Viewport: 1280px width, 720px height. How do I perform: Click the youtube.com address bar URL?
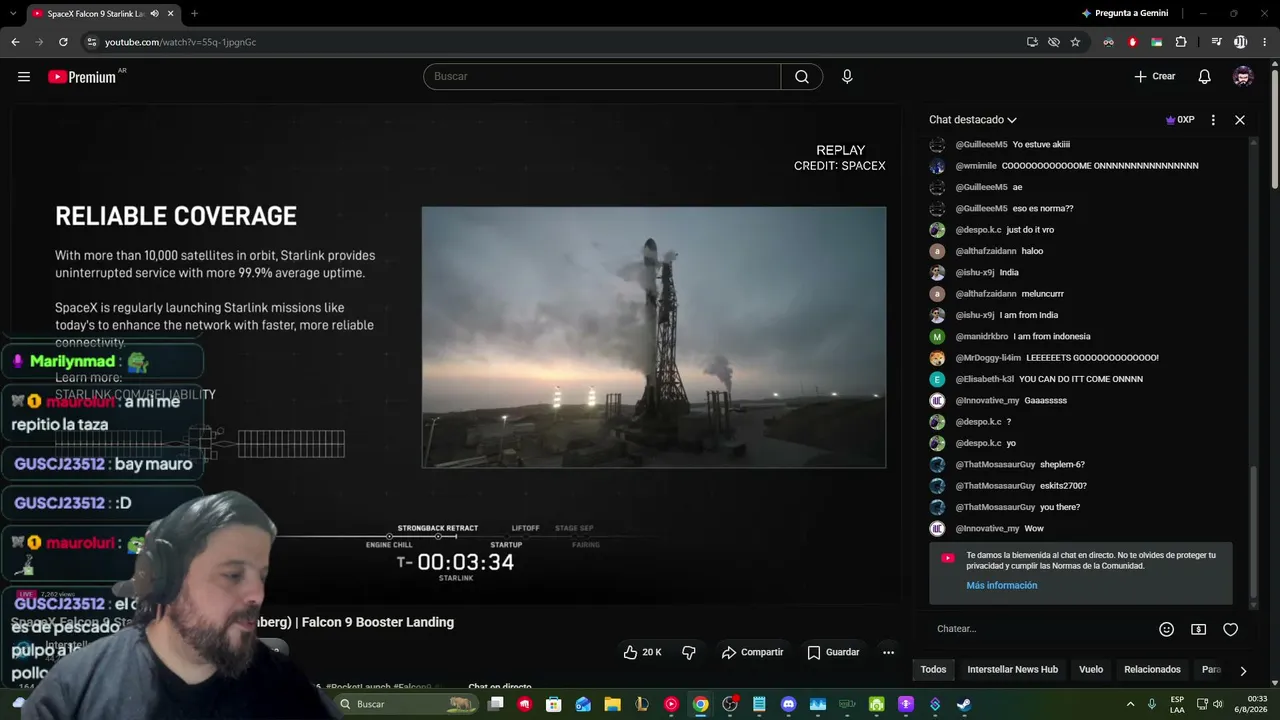(x=180, y=42)
